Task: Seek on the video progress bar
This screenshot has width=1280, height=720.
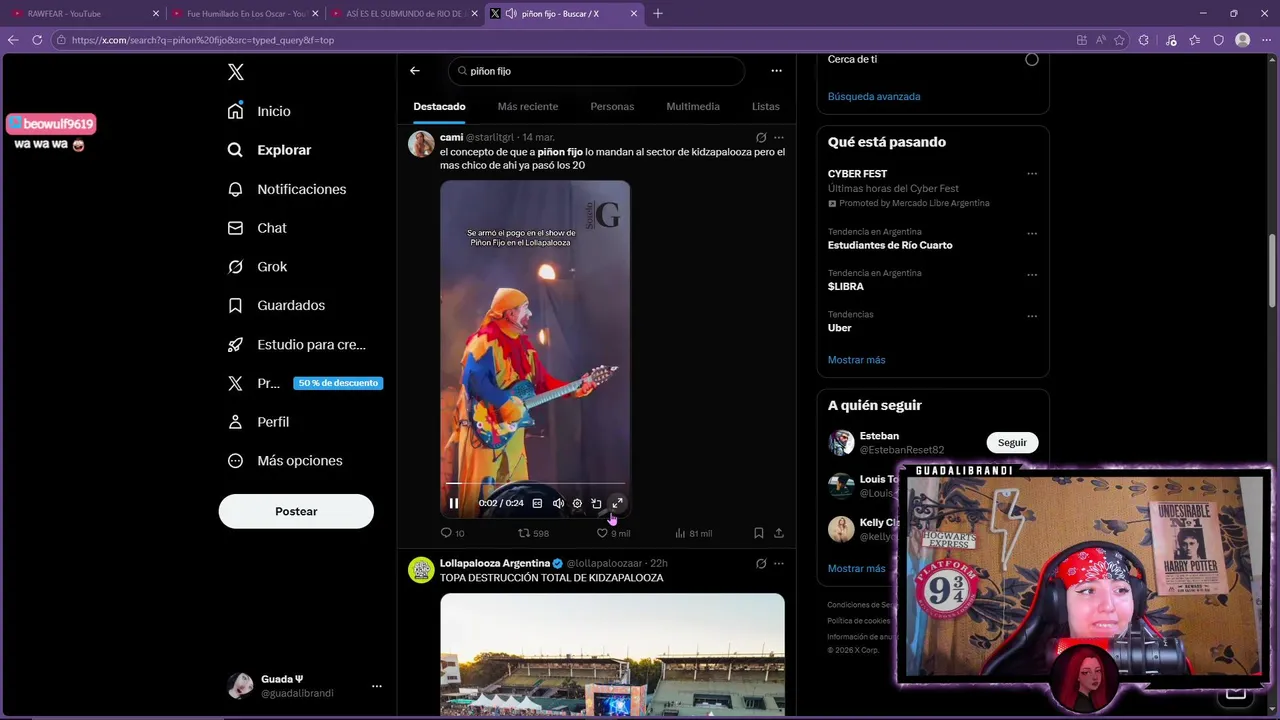Action: pyautogui.click(x=536, y=483)
